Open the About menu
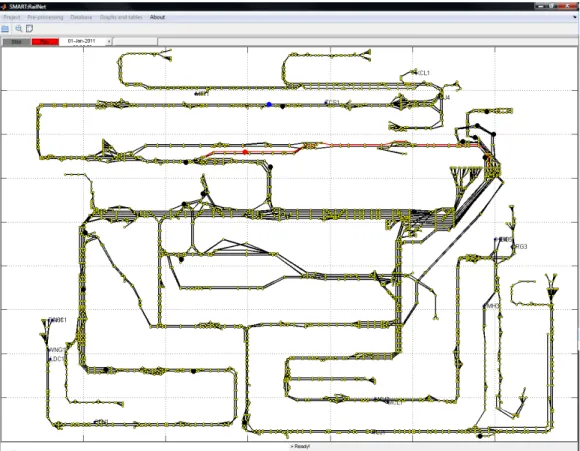This screenshot has height=451, width=580. coord(157,17)
